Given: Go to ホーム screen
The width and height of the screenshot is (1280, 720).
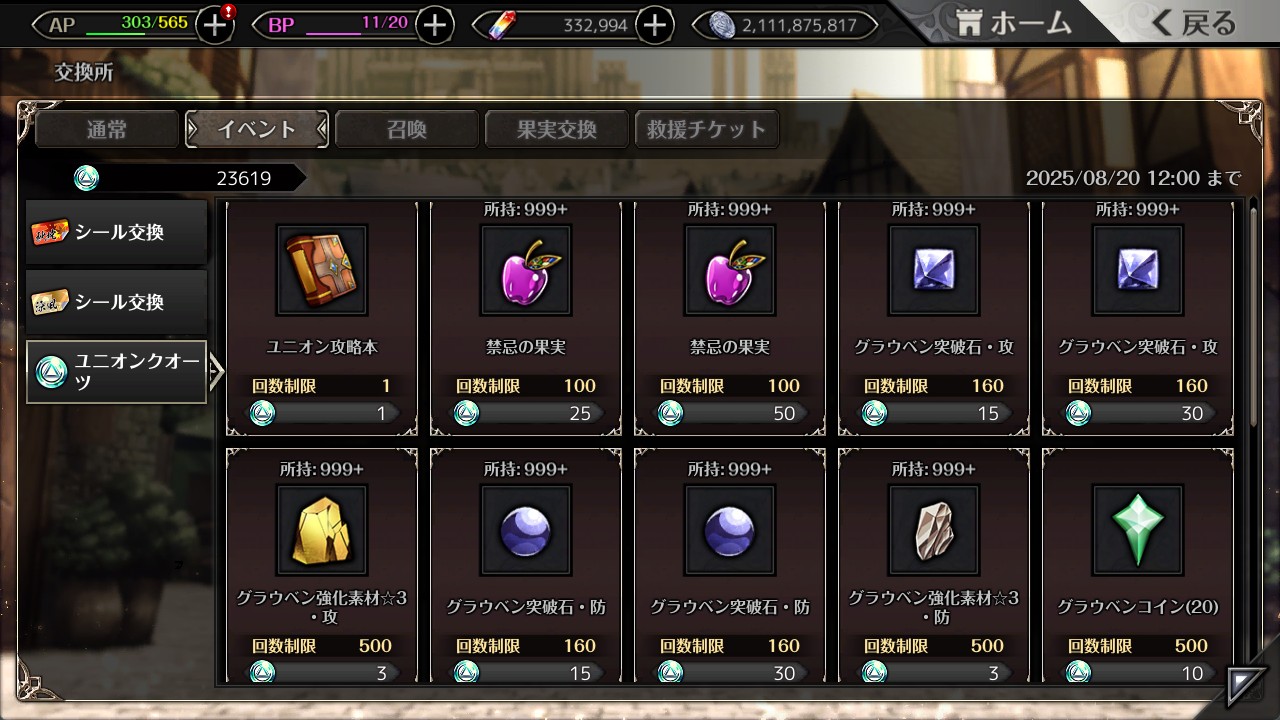Looking at the screenshot, I should (x=1013, y=23).
